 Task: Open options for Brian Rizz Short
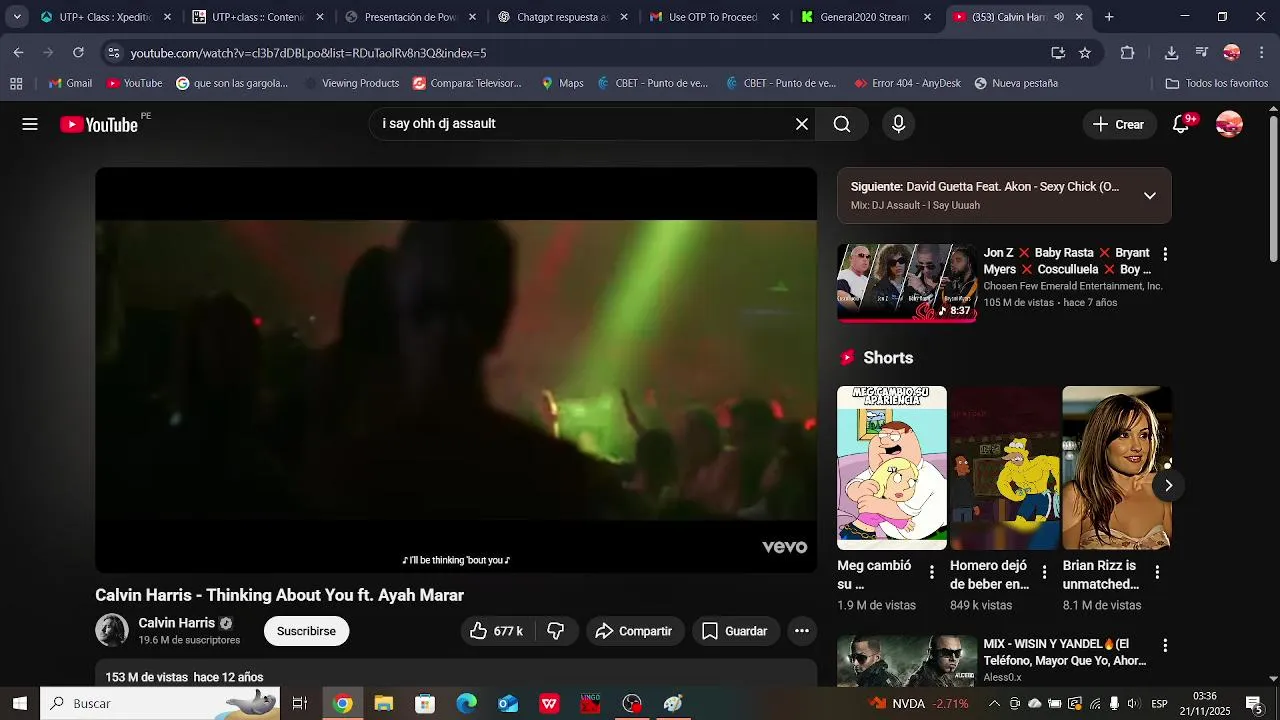coord(1157,572)
